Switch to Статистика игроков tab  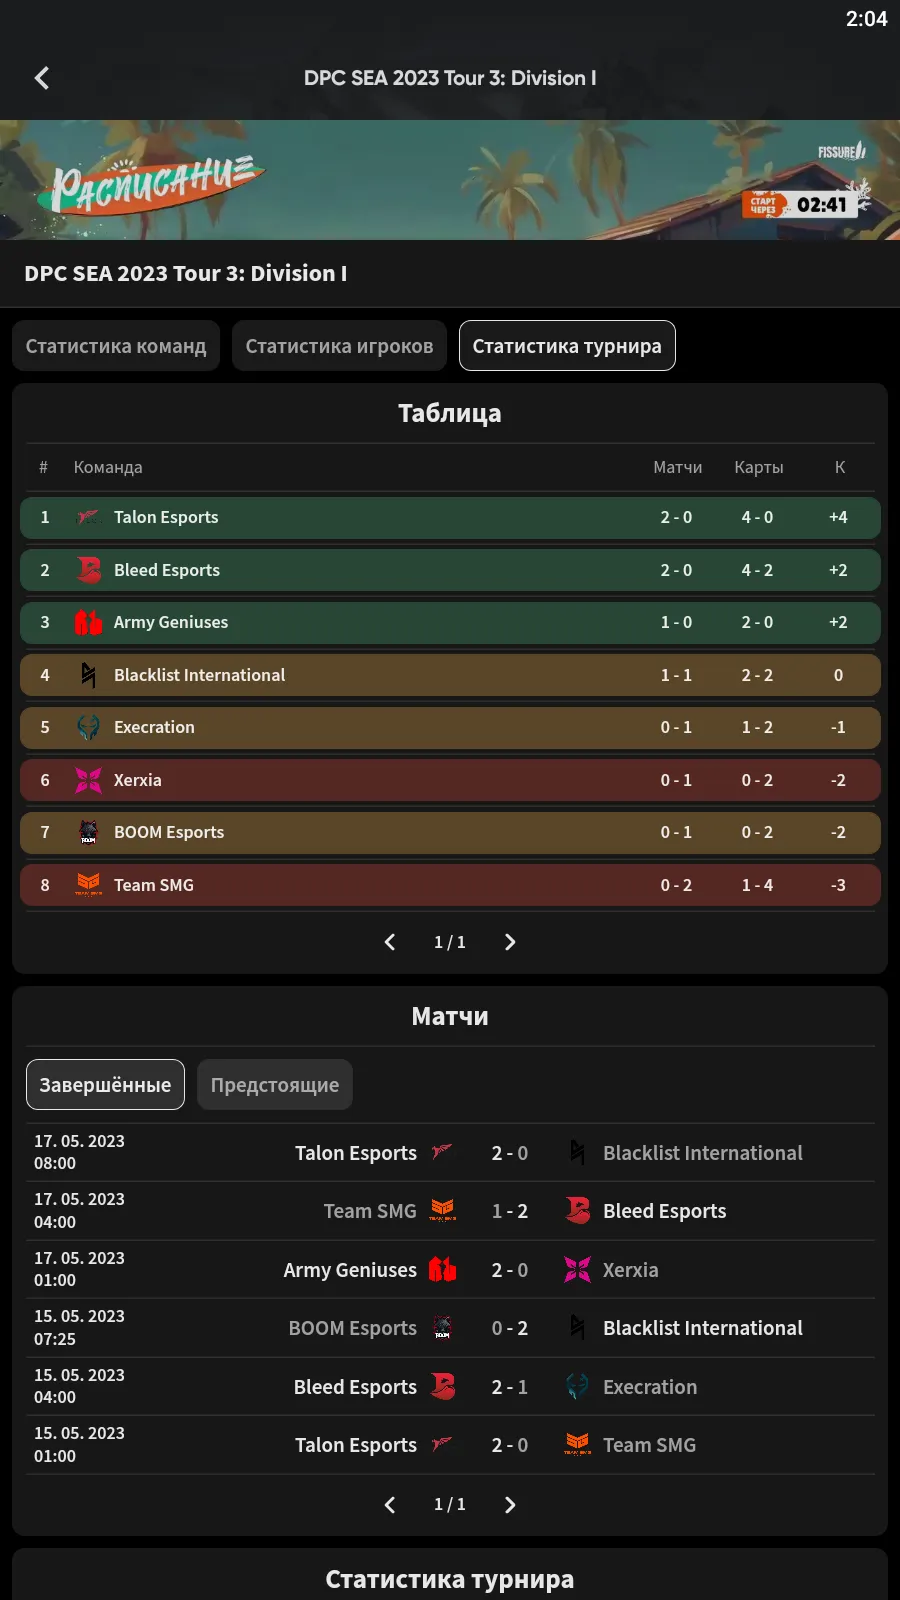[339, 346]
